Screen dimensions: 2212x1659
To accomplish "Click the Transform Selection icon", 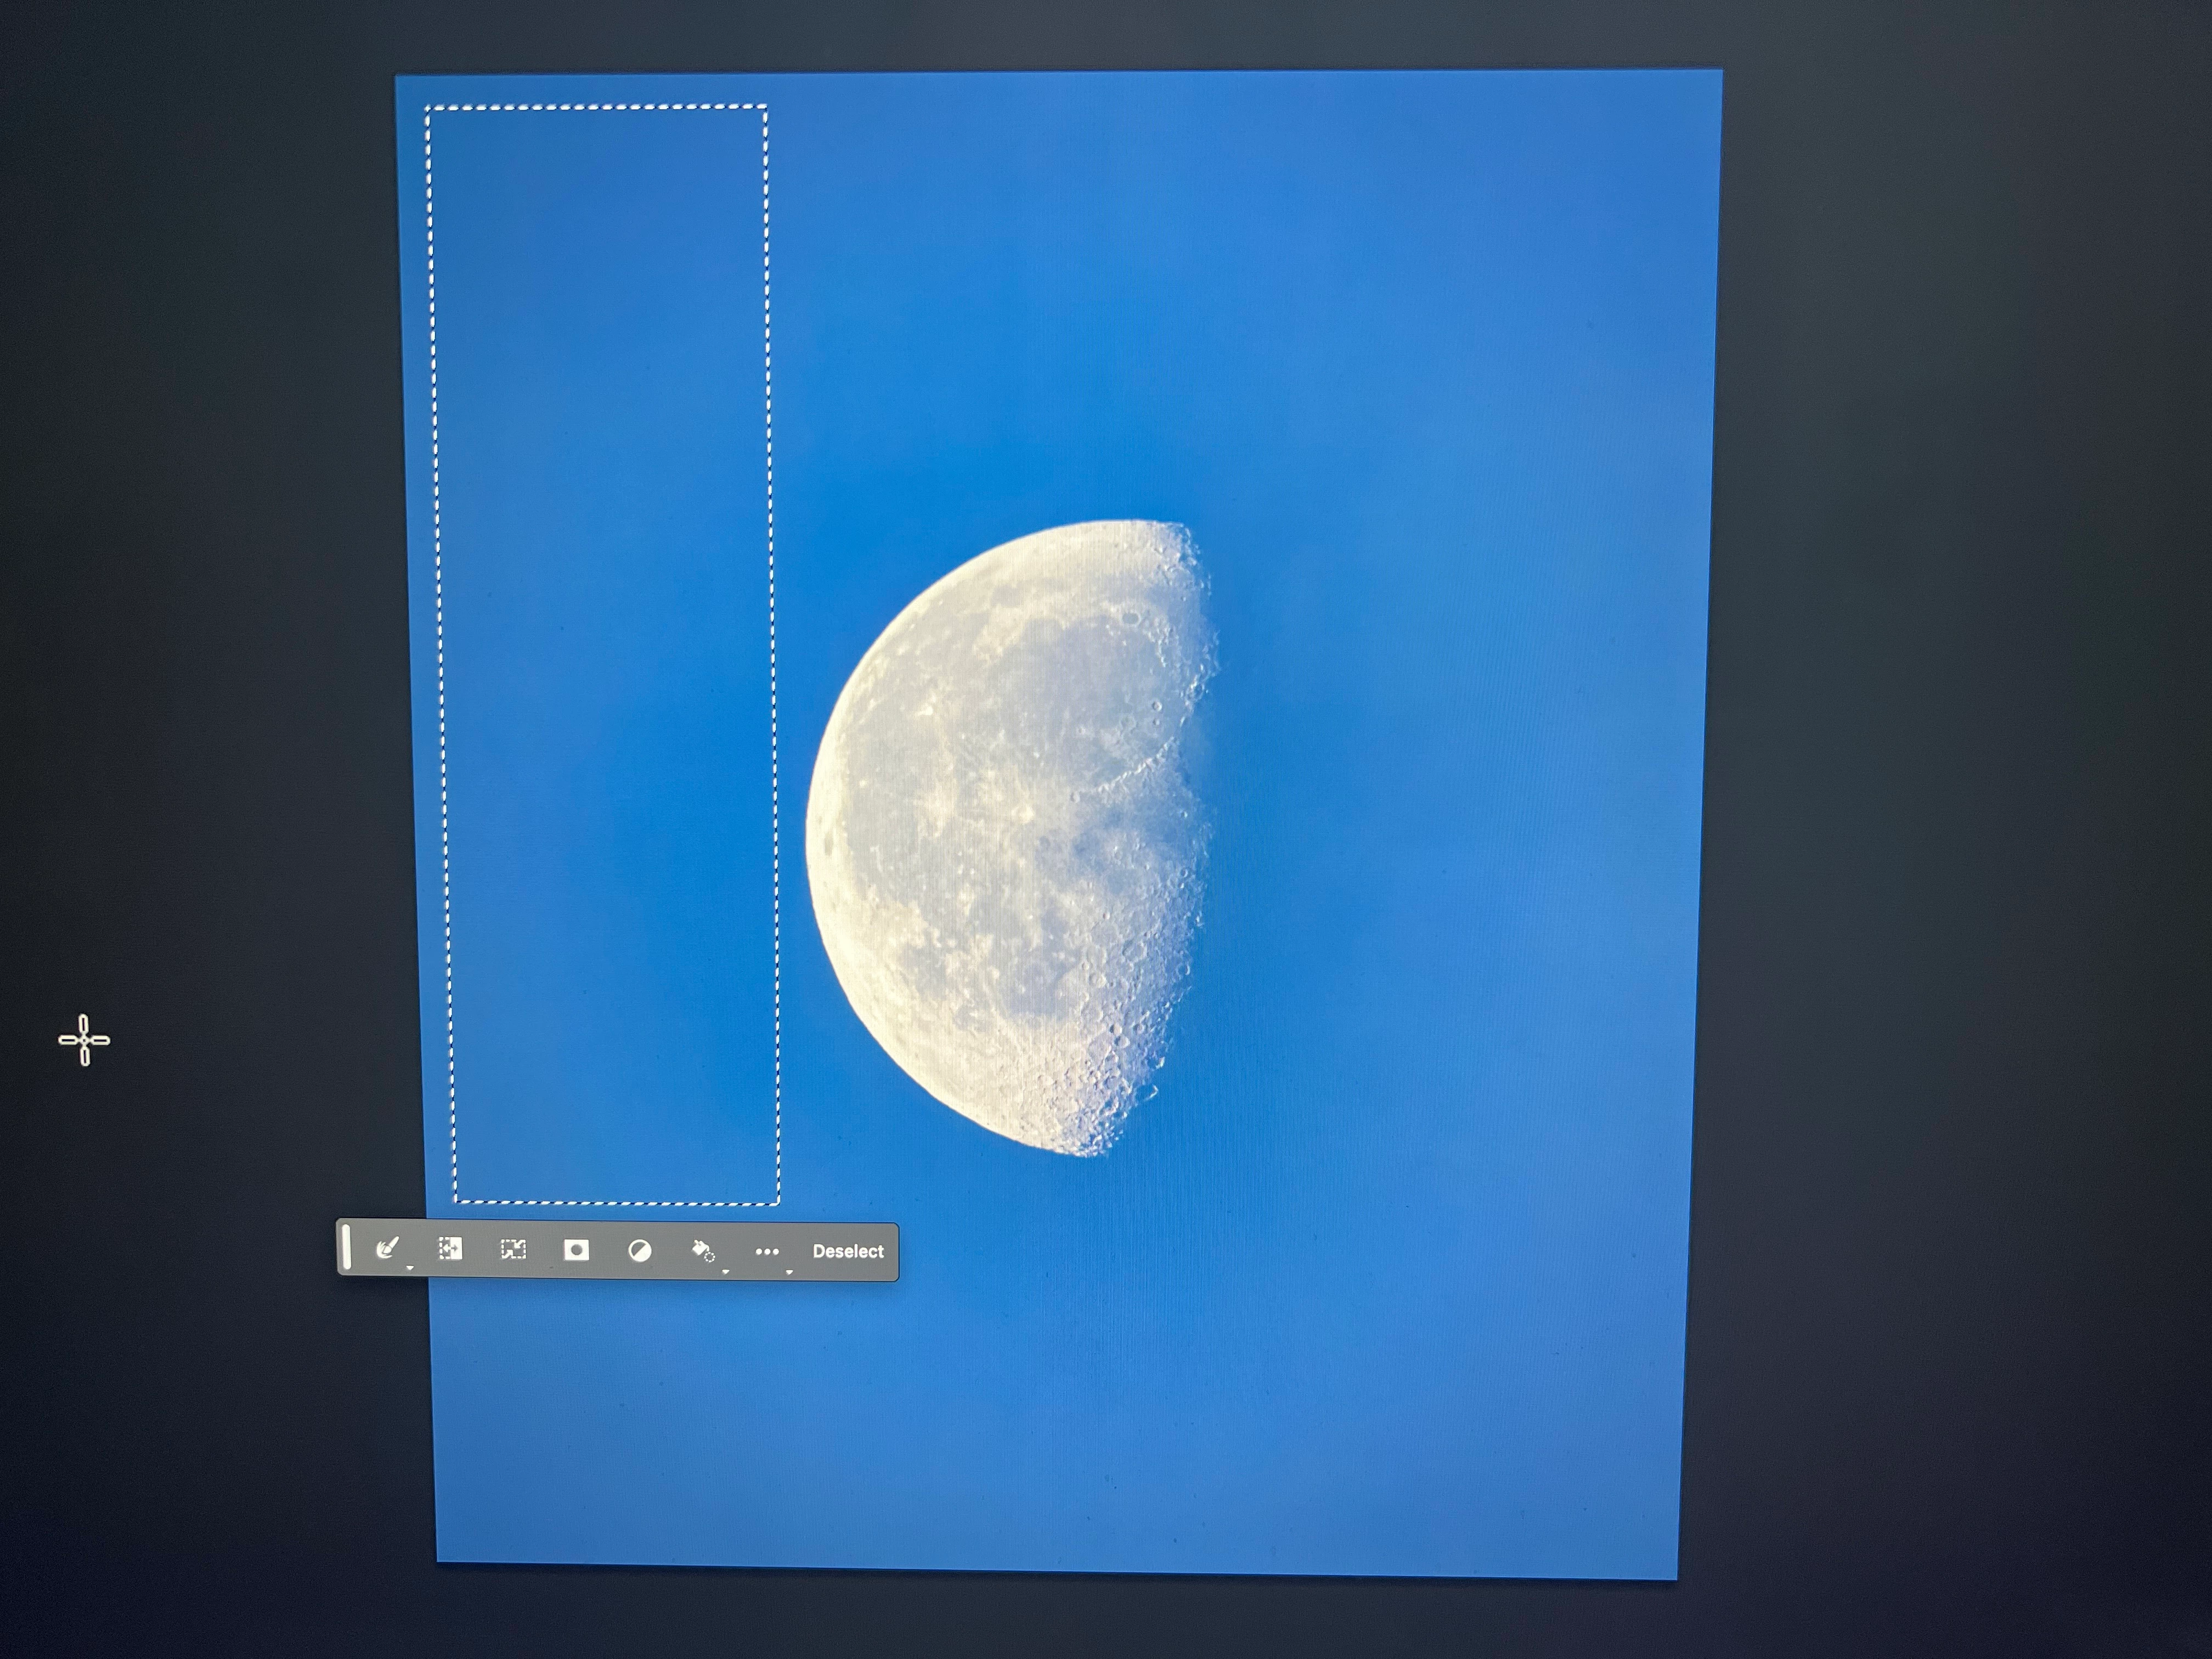I will coord(513,1250).
